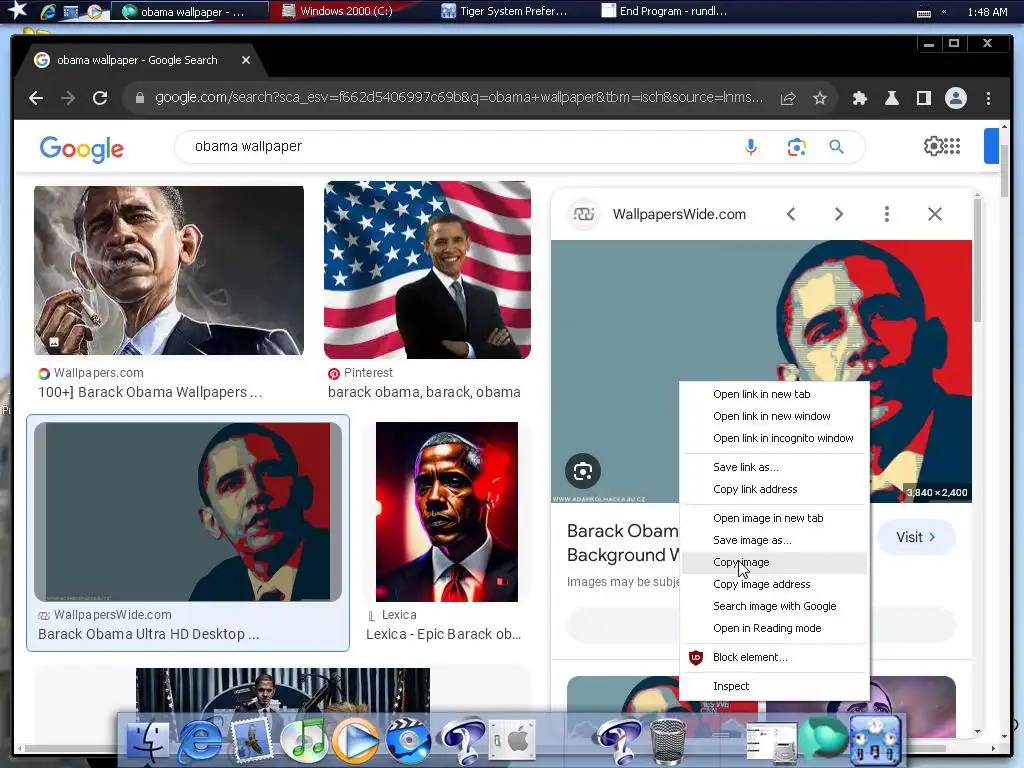Open the Chrome labs flask icon
Screen dimensions: 1024x768
click(x=891, y=98)
